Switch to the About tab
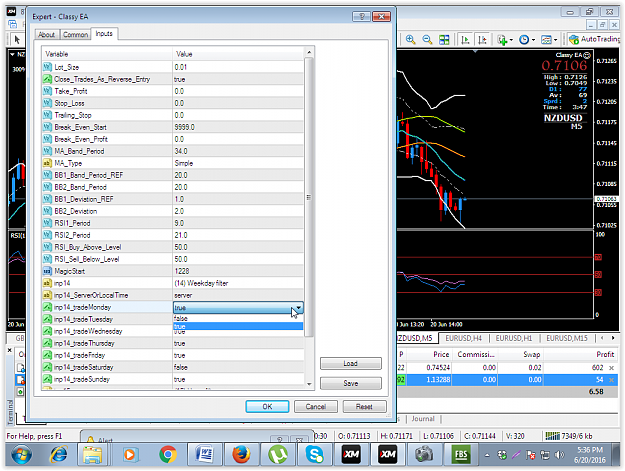This screenshot has width=625, height=471. point(47,35)
